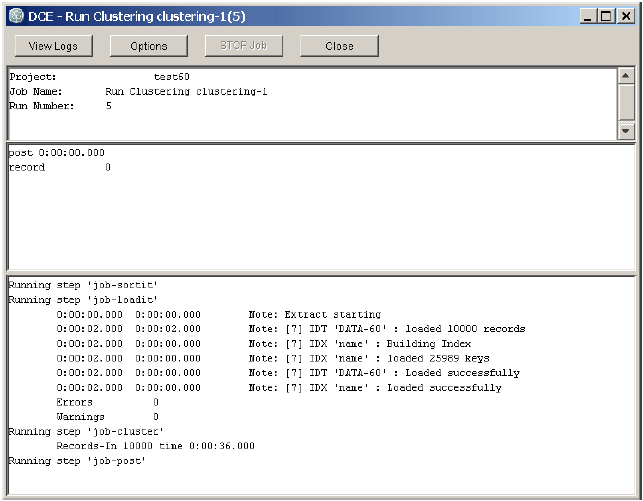Click the 'record 0' counter line
The height and width of the screenshot is (501, 643).
(x=60, y=168)
